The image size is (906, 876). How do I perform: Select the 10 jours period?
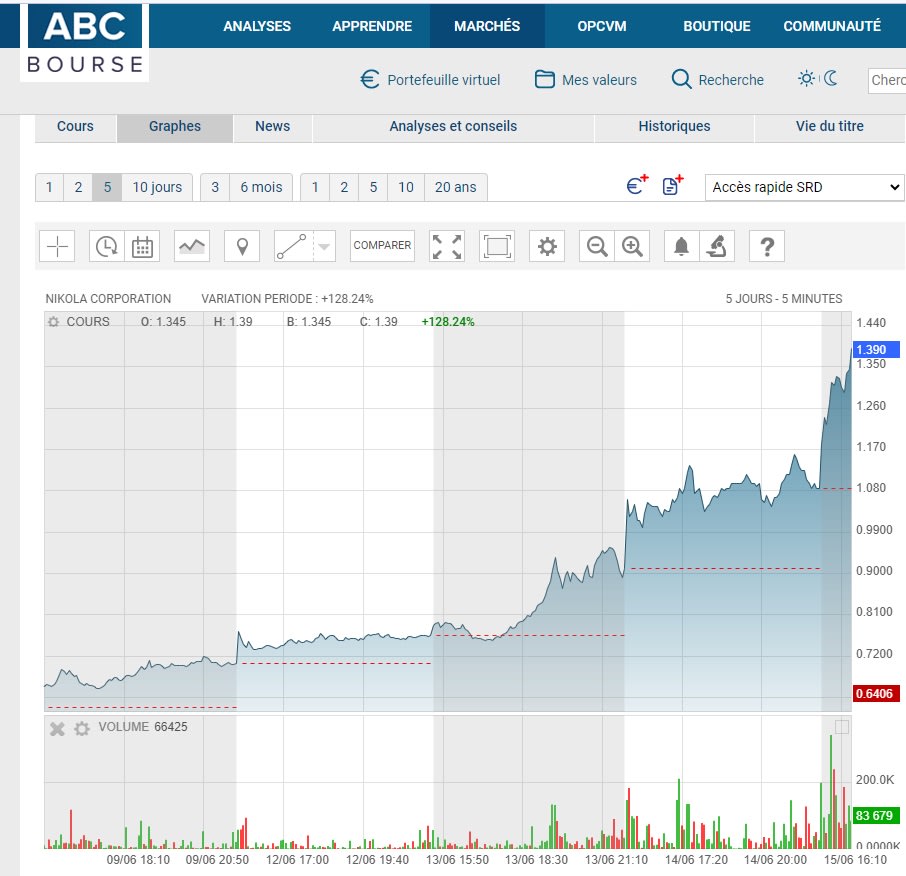(x=157, y=187)
